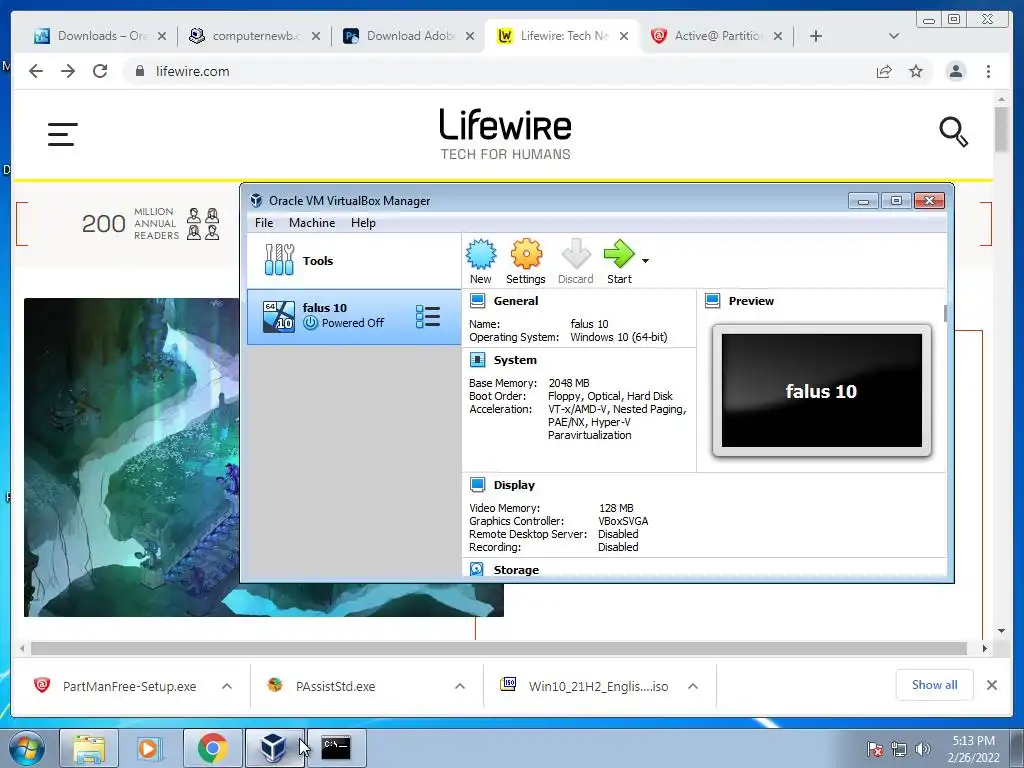Screen dimensions: 1024x768
Task: Open the Chrome three-dot menu
Action: pos(988,71)
